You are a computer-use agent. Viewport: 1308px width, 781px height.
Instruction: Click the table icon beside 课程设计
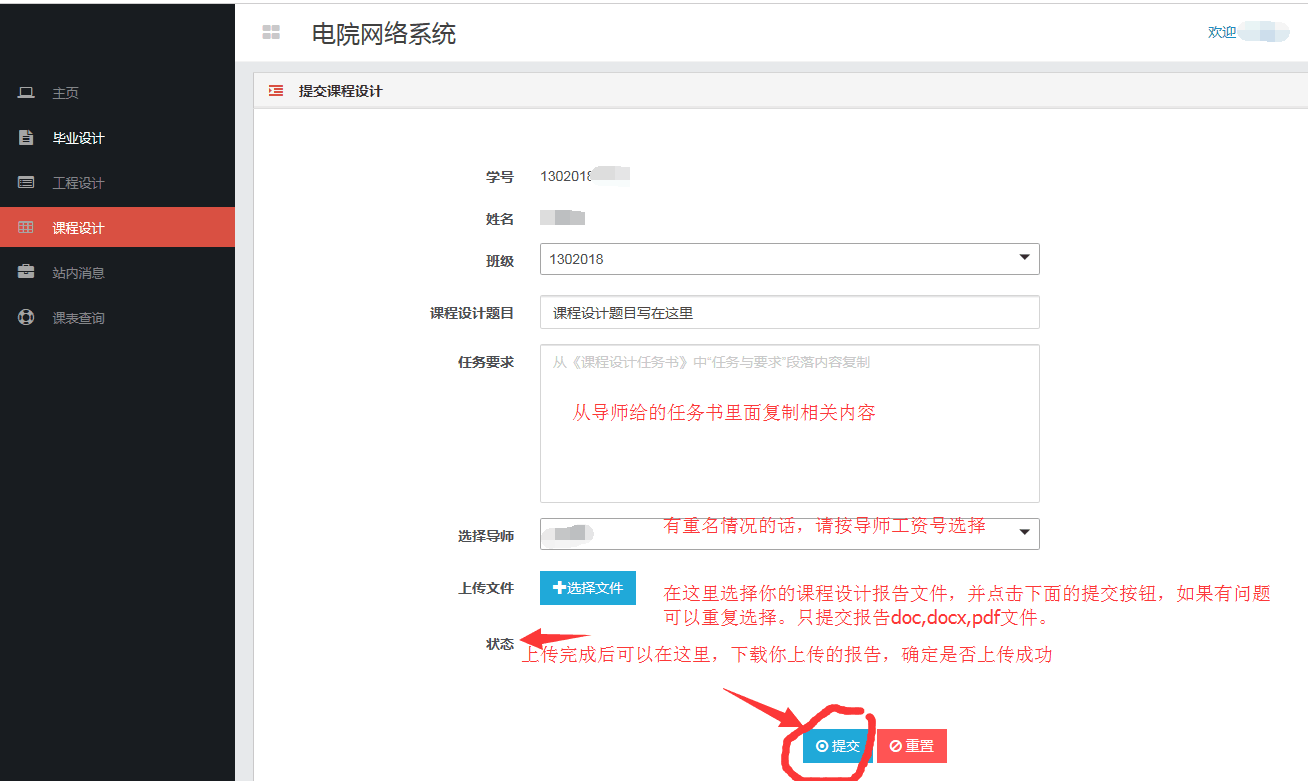(26, 228)
